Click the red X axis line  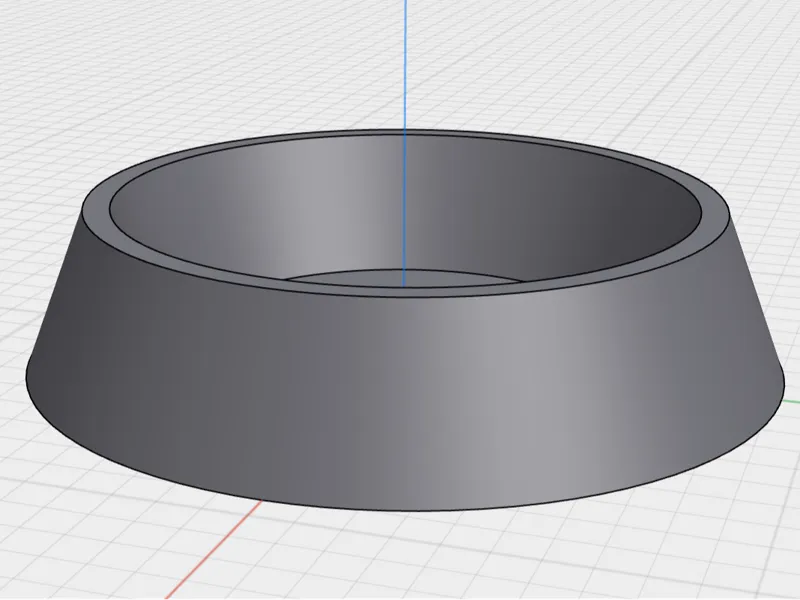point(214,549)
